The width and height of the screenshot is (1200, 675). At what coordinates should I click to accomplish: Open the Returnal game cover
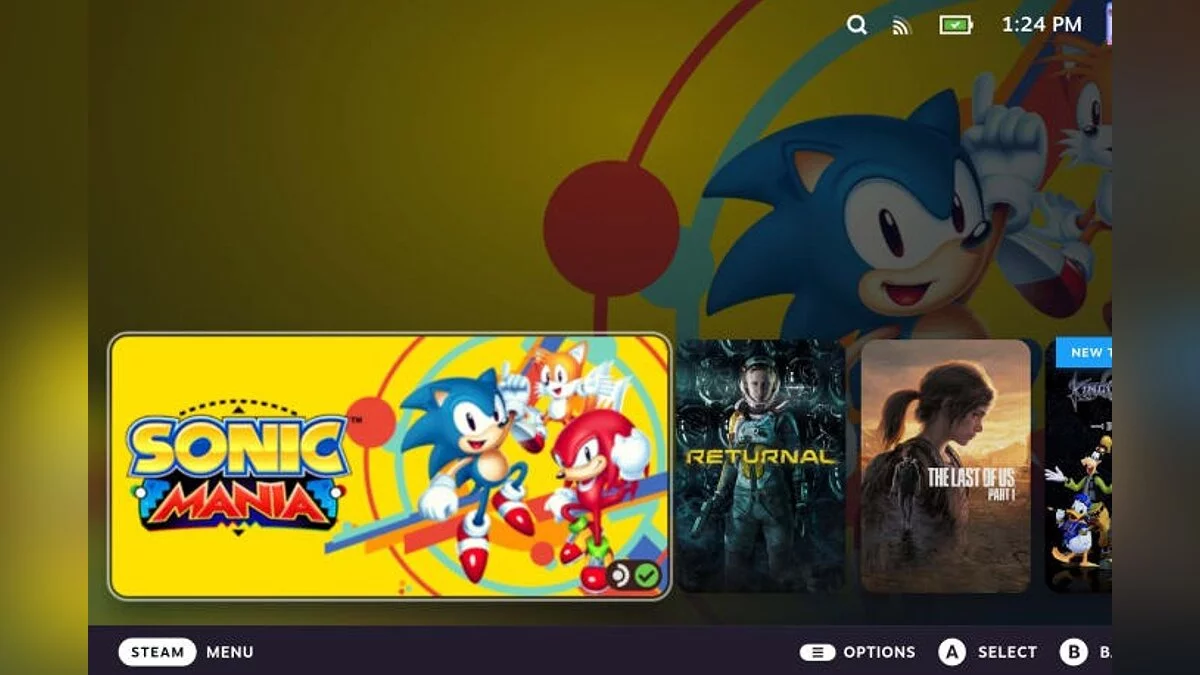point(761,466)
